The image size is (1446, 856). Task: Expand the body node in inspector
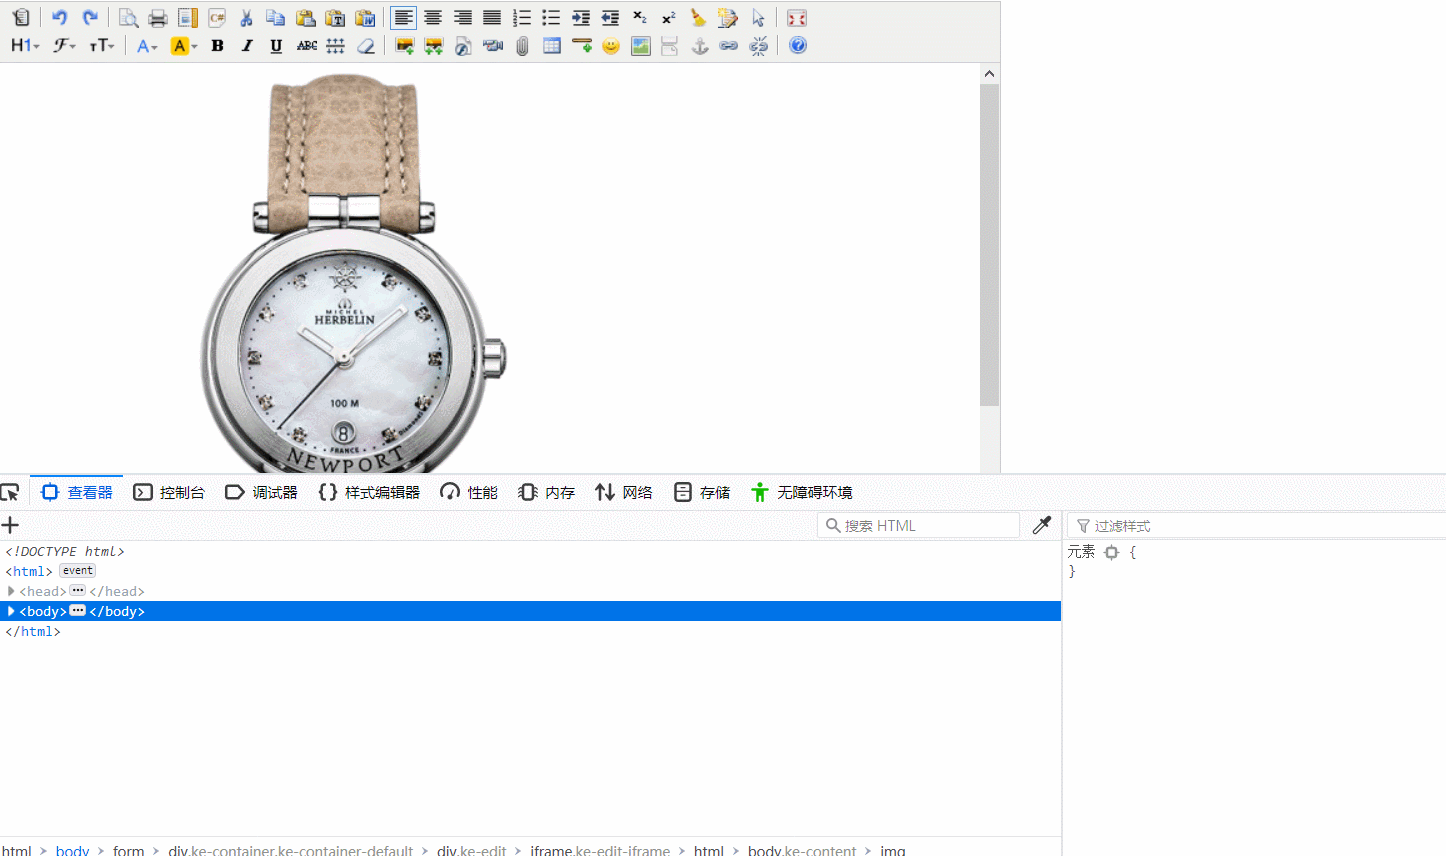pyautogui.click(x=11, y=611)
